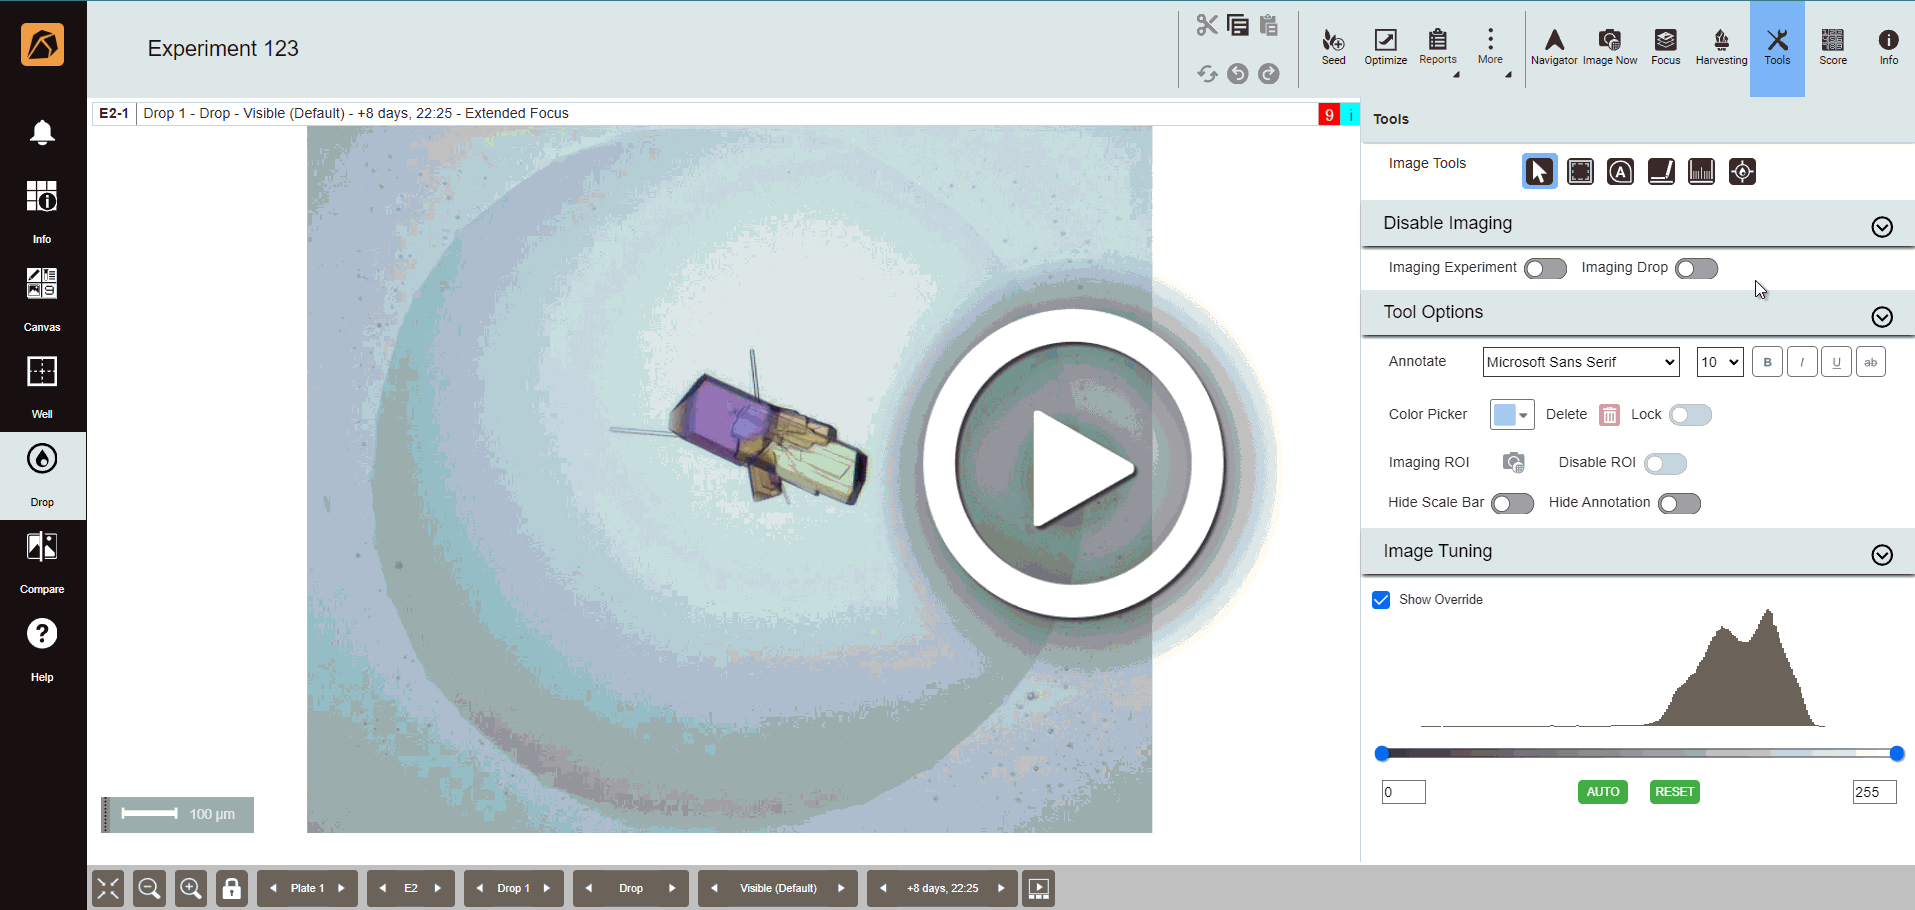This screenshot has height=910, width=1915.
Task: Click the lock icon in bottom bar
Action: click(232, 888)
